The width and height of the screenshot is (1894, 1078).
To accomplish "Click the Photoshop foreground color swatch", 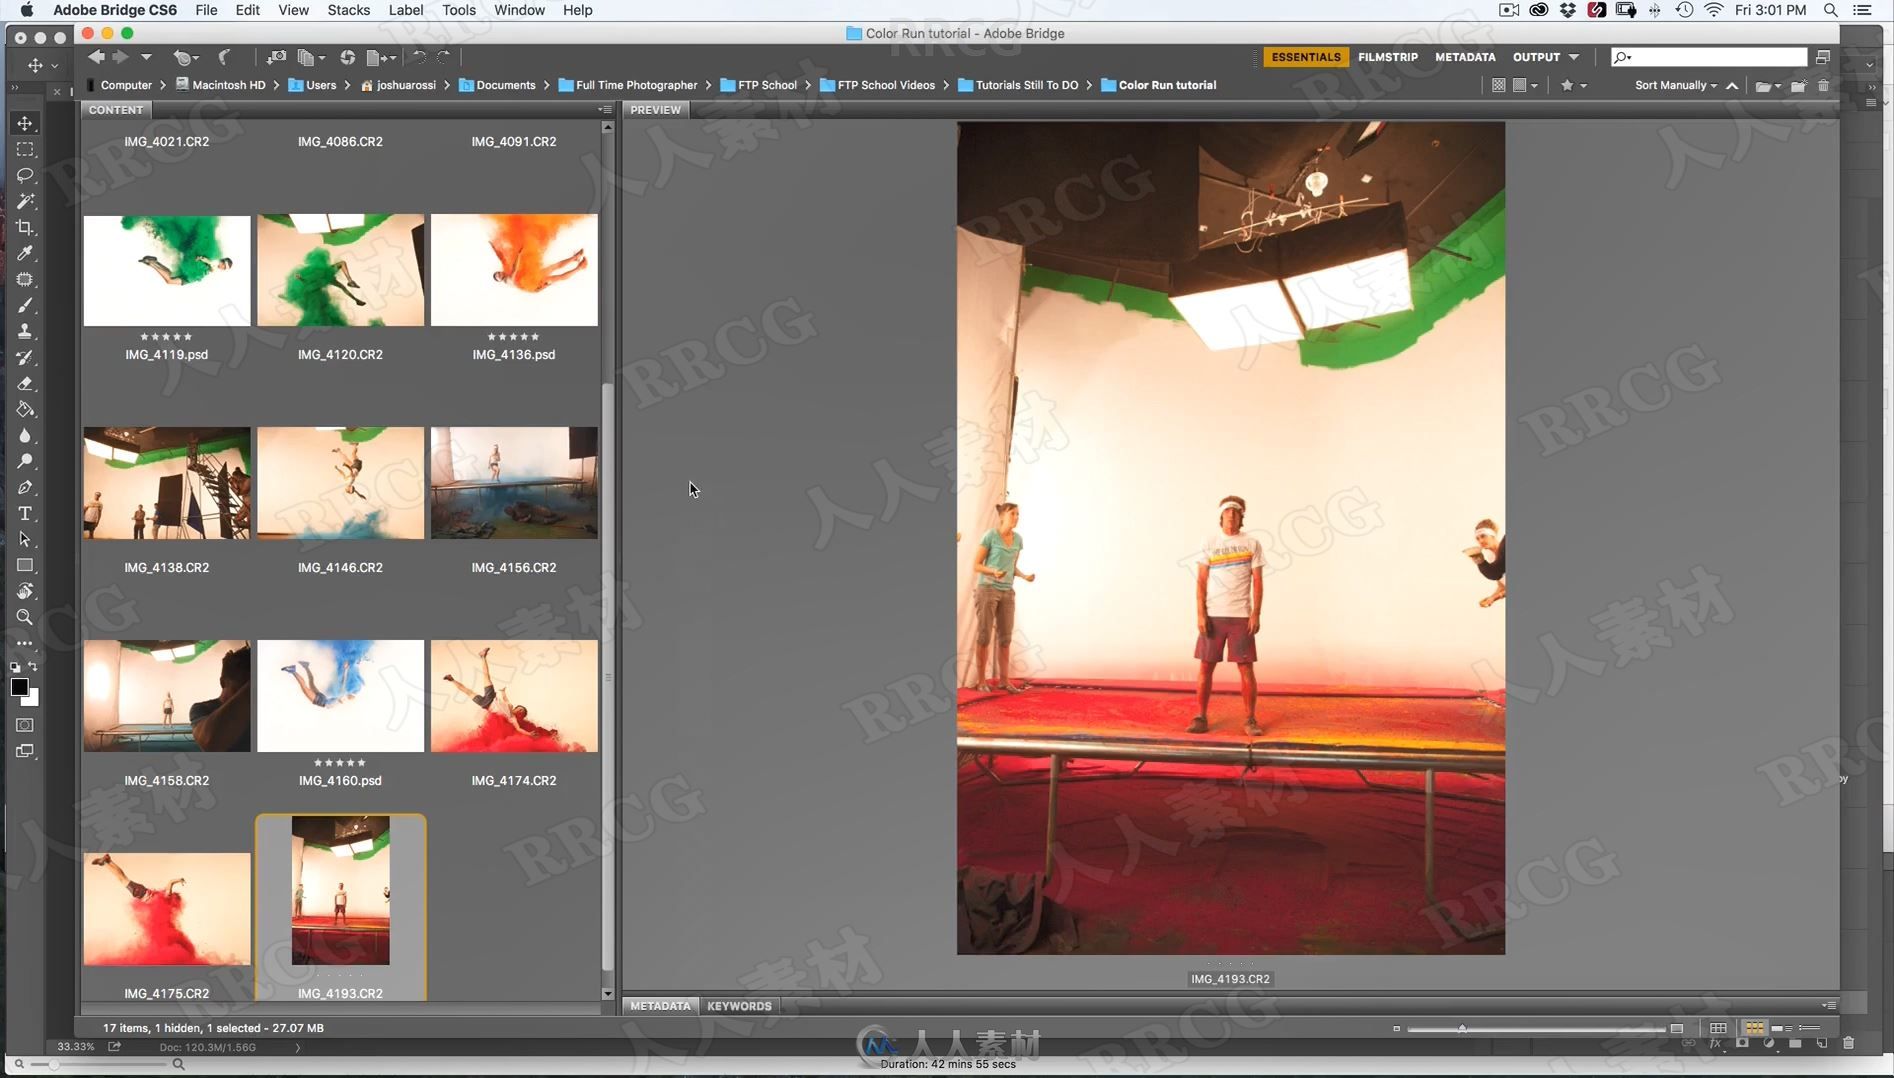I will tap(19, 687).
